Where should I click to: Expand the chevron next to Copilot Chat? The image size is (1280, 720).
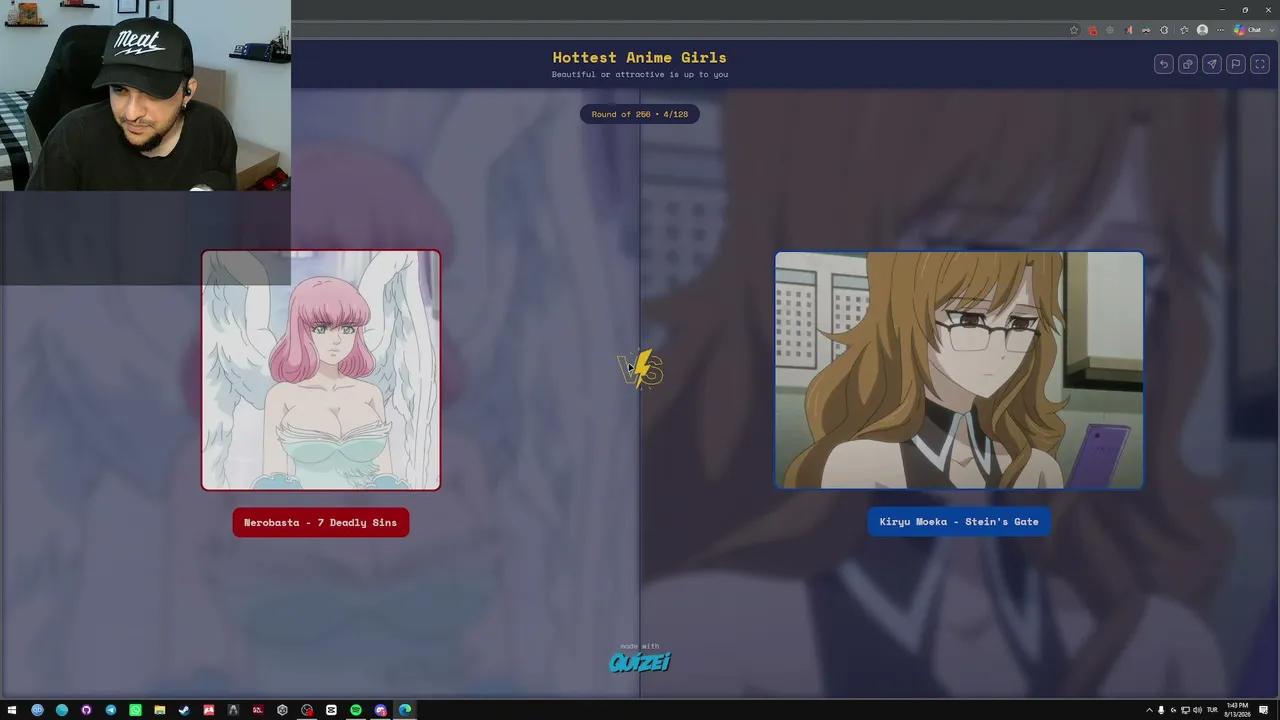click(1270, 30)
